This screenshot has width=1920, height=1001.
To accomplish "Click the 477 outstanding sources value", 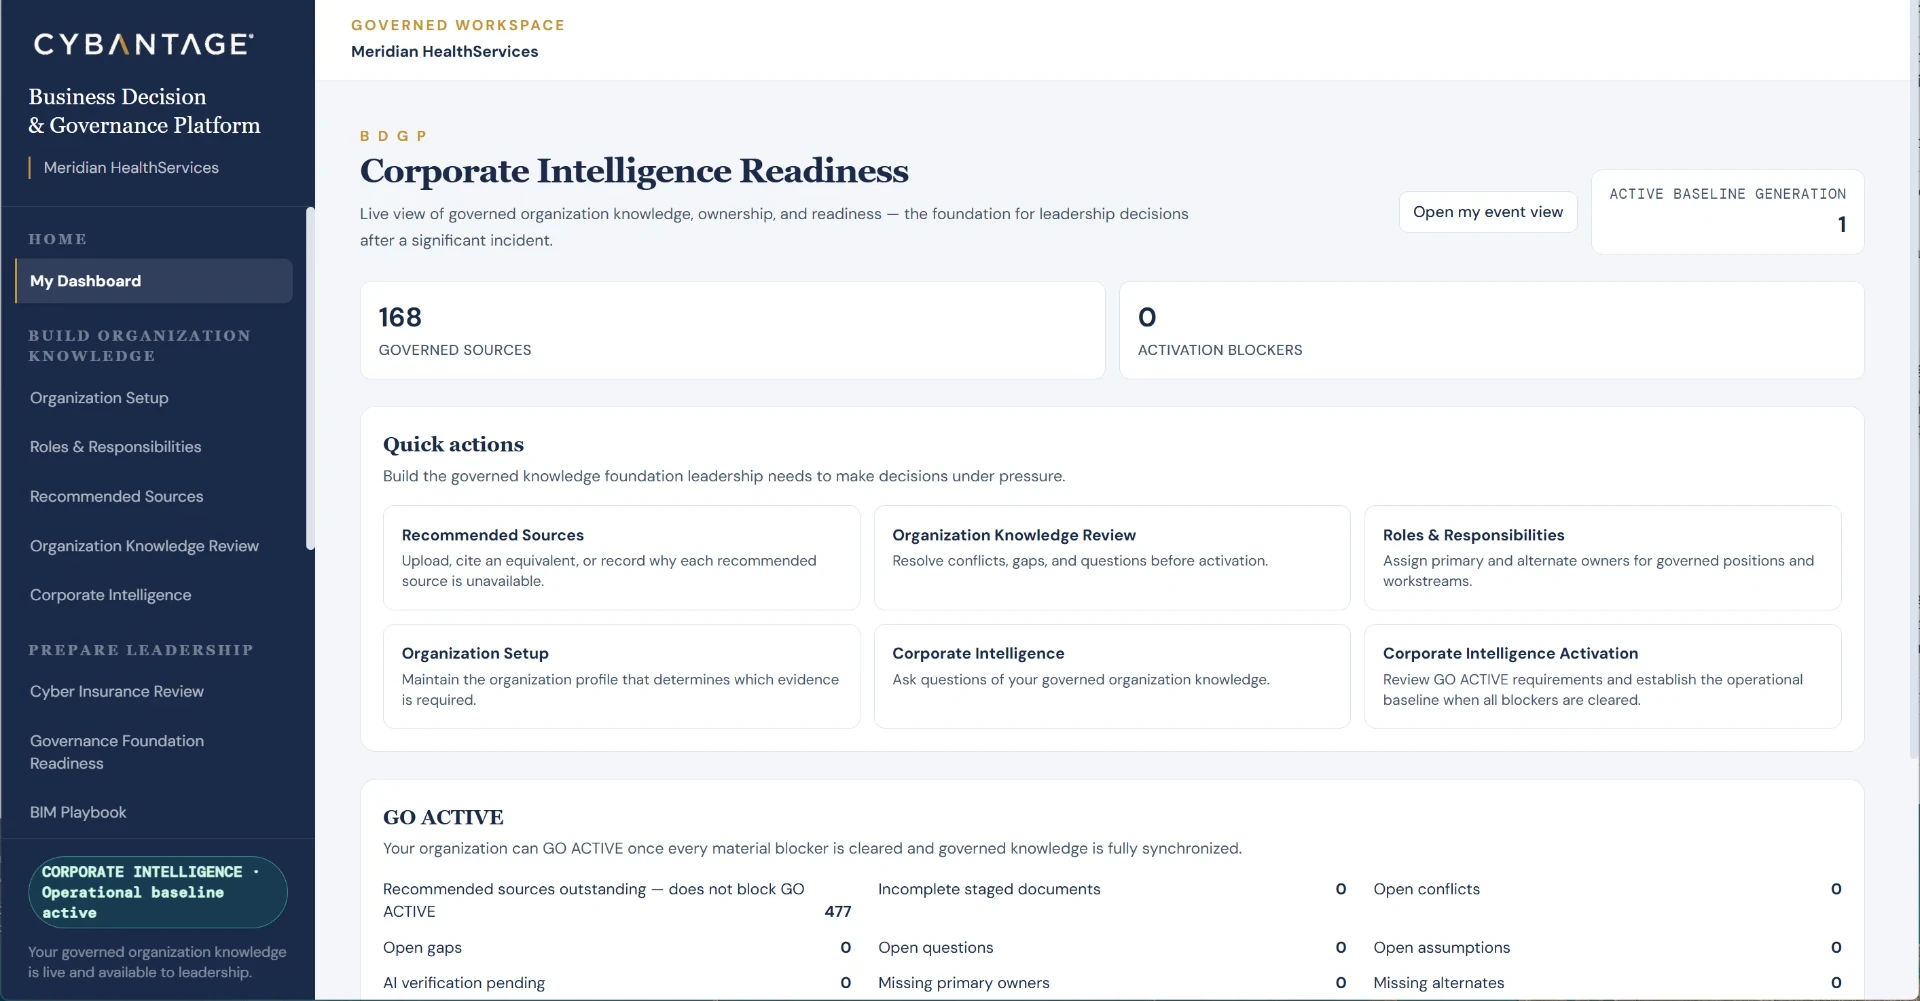I will pyautogui.click(x=838, y=912).
